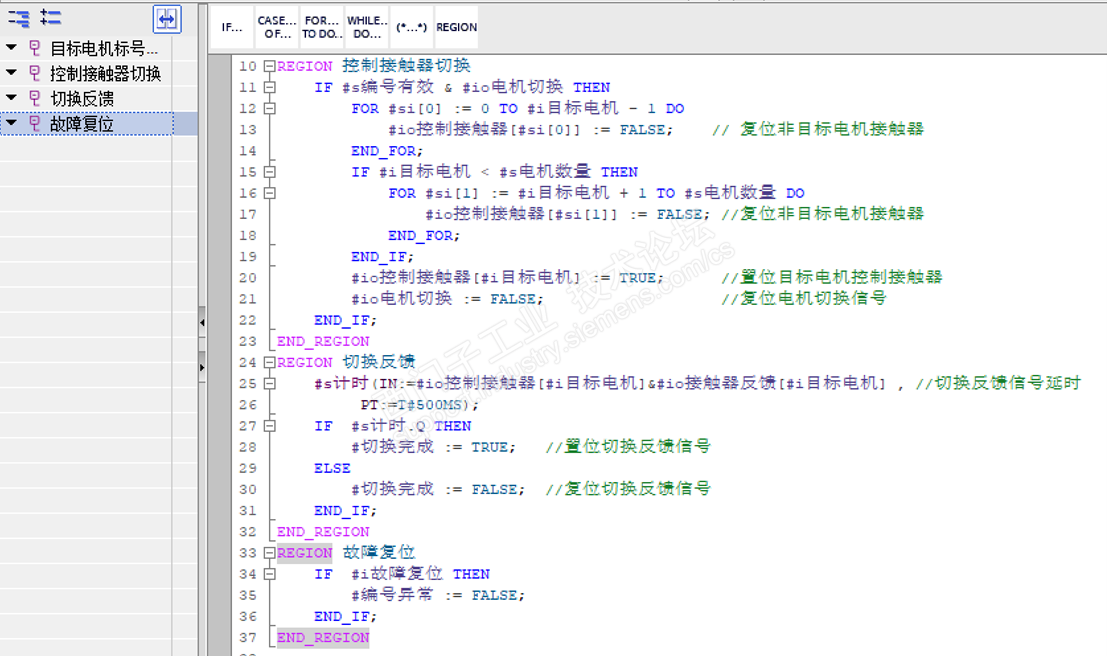
Task: Insert a REGION template
Action: click(456, 27)
